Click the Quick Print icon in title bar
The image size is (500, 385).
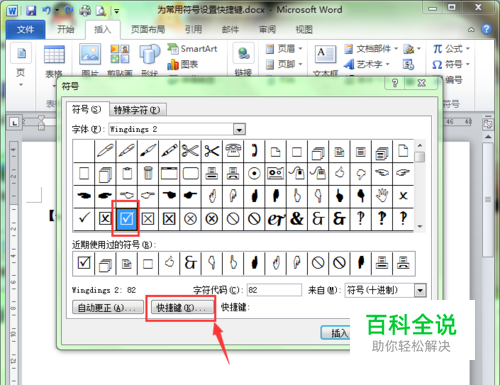85,11
